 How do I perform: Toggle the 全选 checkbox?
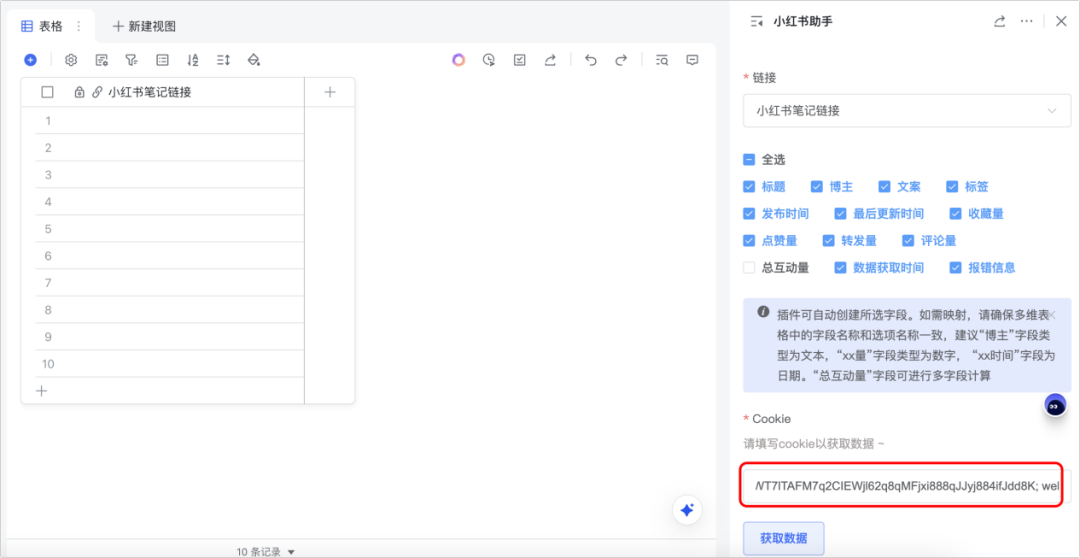[749, 160]
